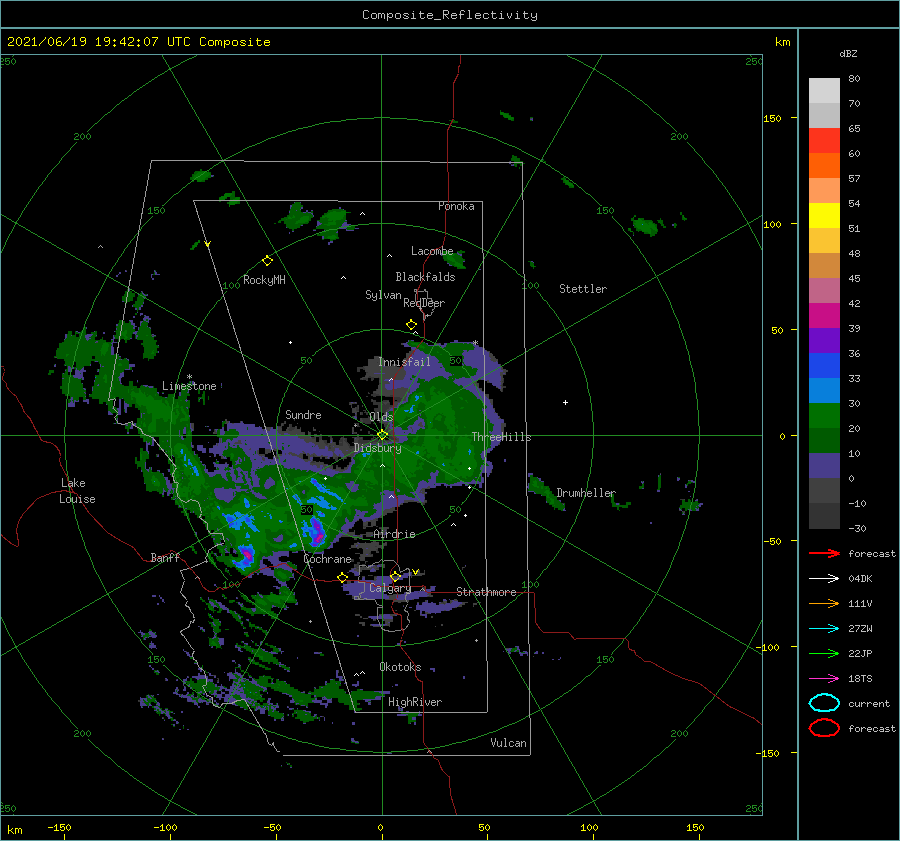
Task: Click the Blackfalds label
Action: [x=425, y=277]
